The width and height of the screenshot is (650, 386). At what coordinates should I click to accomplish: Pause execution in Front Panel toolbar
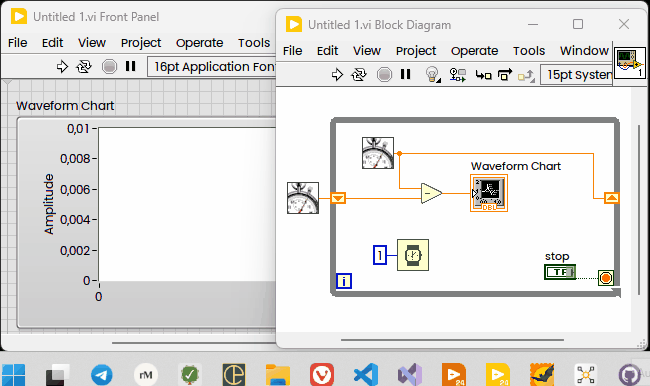(x=131, y=66)
